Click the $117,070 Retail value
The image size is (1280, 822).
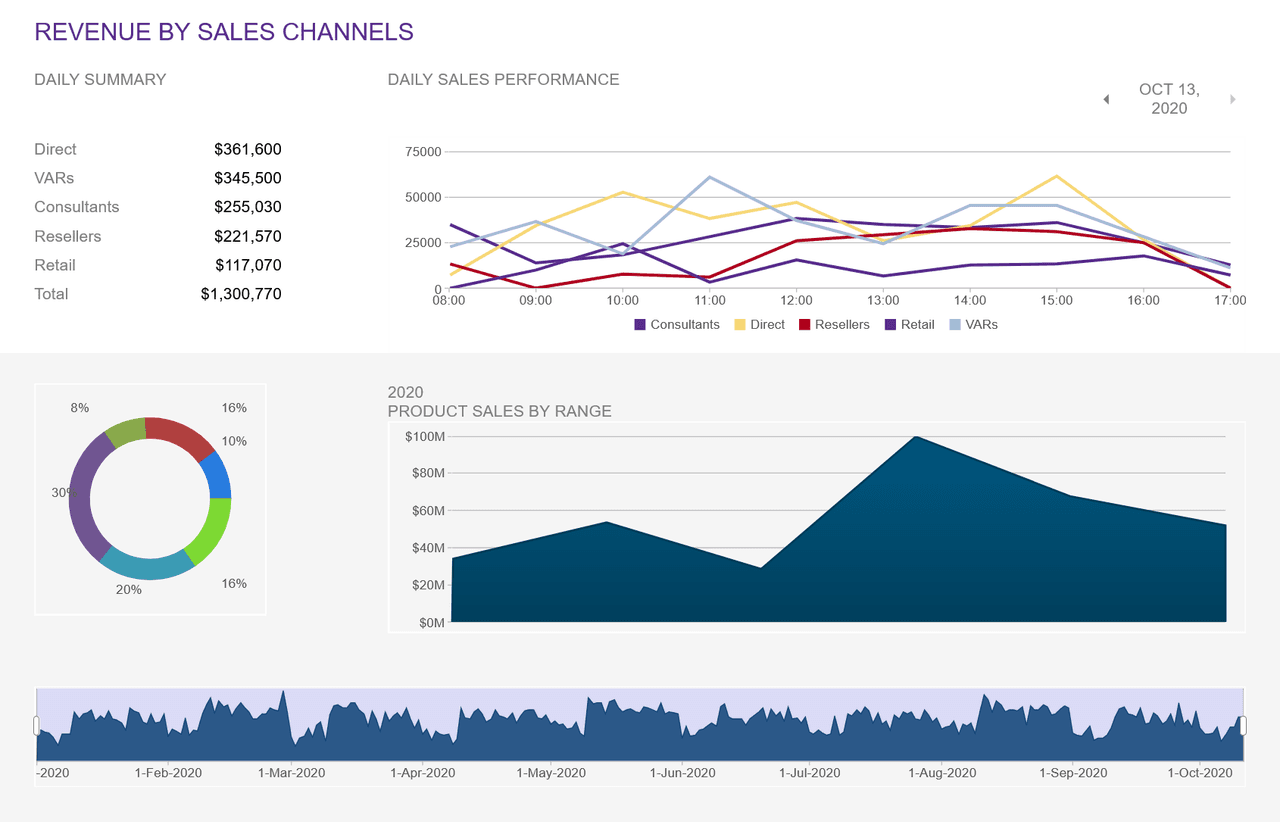(x=248, y=265)
